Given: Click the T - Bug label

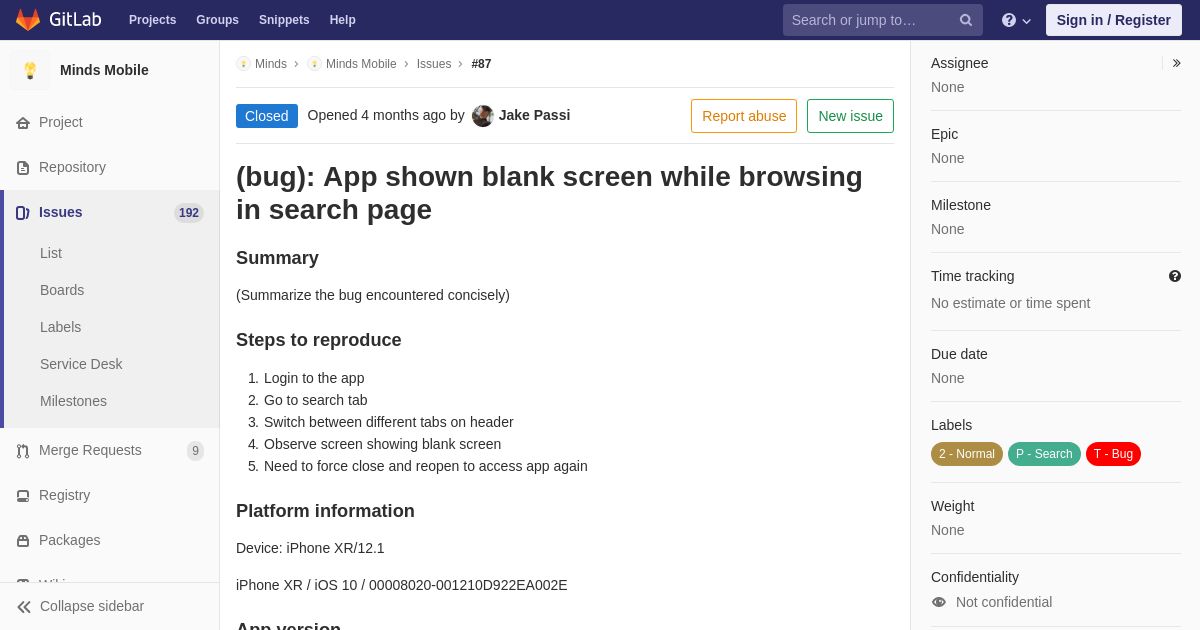Looking at the screenshot, I should point(1113,454).
